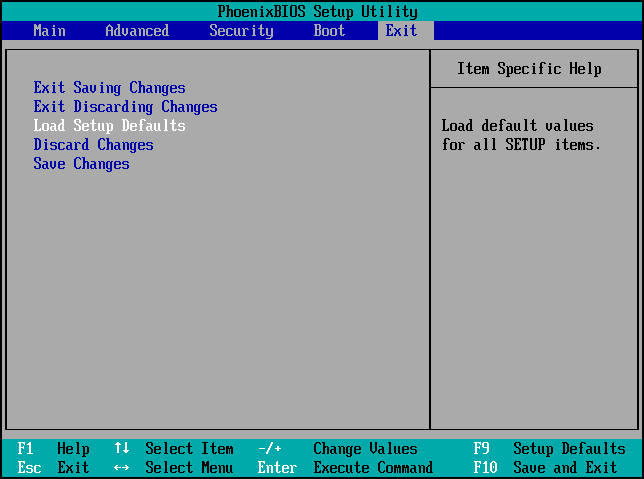The width and height of the screenshot is (644, 479).
Task: Click the PhoenixBIOS Setup Utility title
Action: click(x=317, y=12)
